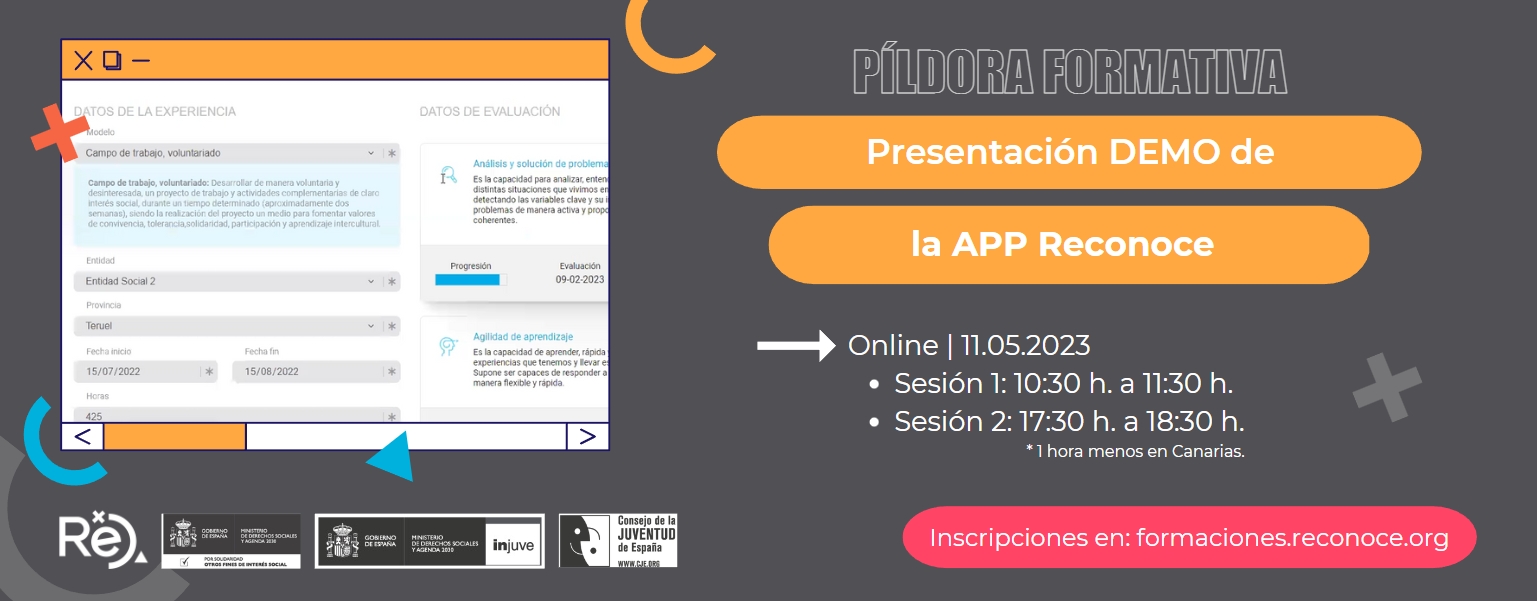
Task: Click the Análisis y solución de problemas card icon
Action: (449, 176)
